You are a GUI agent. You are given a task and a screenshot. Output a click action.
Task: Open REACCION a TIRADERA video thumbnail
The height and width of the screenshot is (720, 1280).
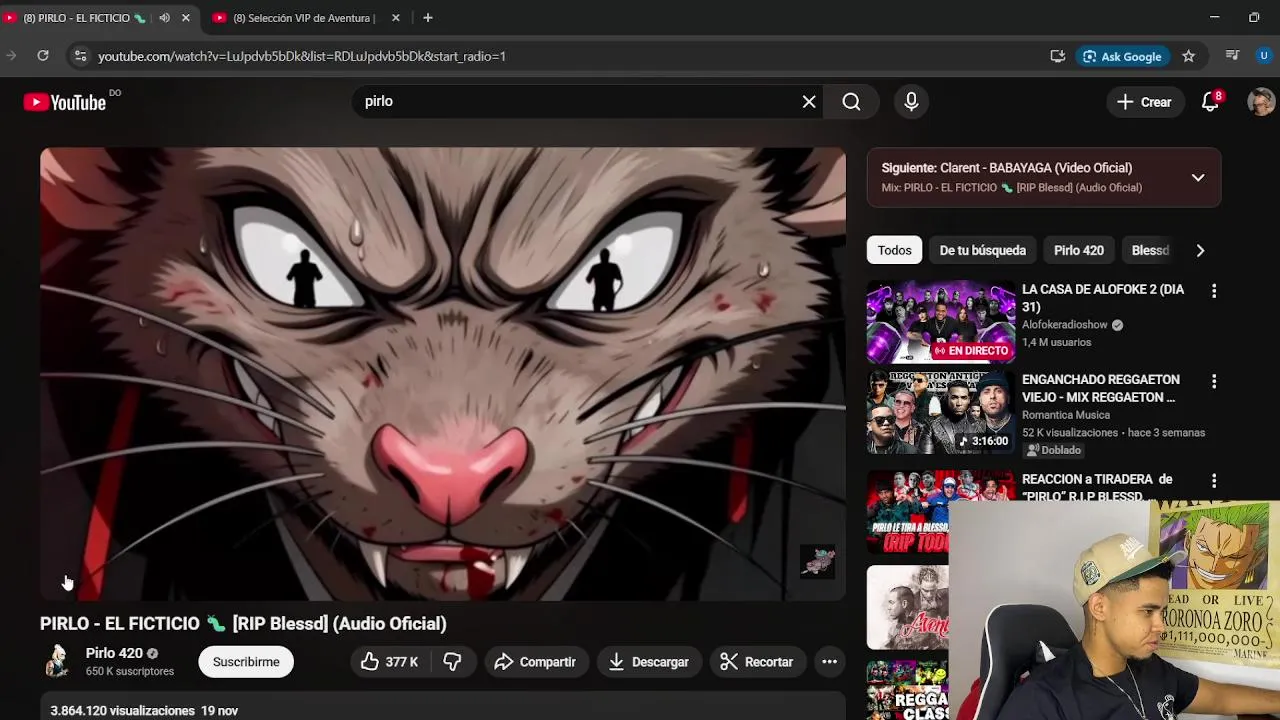[x=910, y=511]
